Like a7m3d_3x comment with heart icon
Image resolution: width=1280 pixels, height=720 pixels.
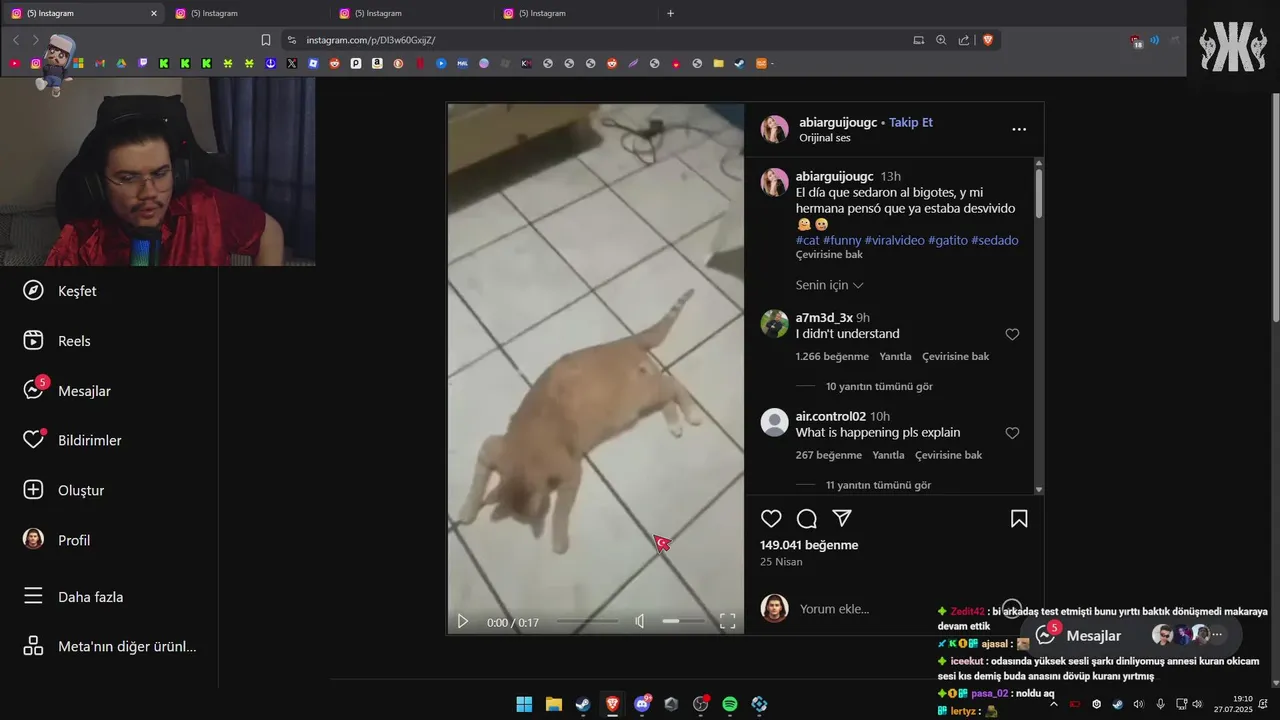click(1012, 334)
